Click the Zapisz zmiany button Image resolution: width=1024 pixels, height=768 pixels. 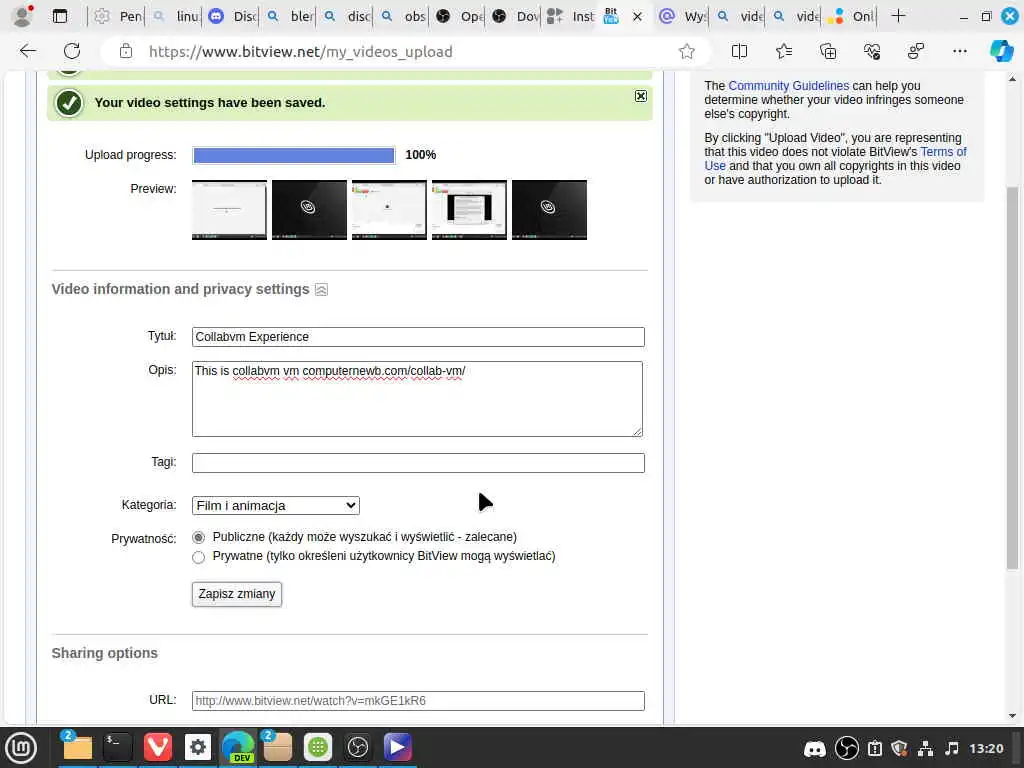point(236,594)
